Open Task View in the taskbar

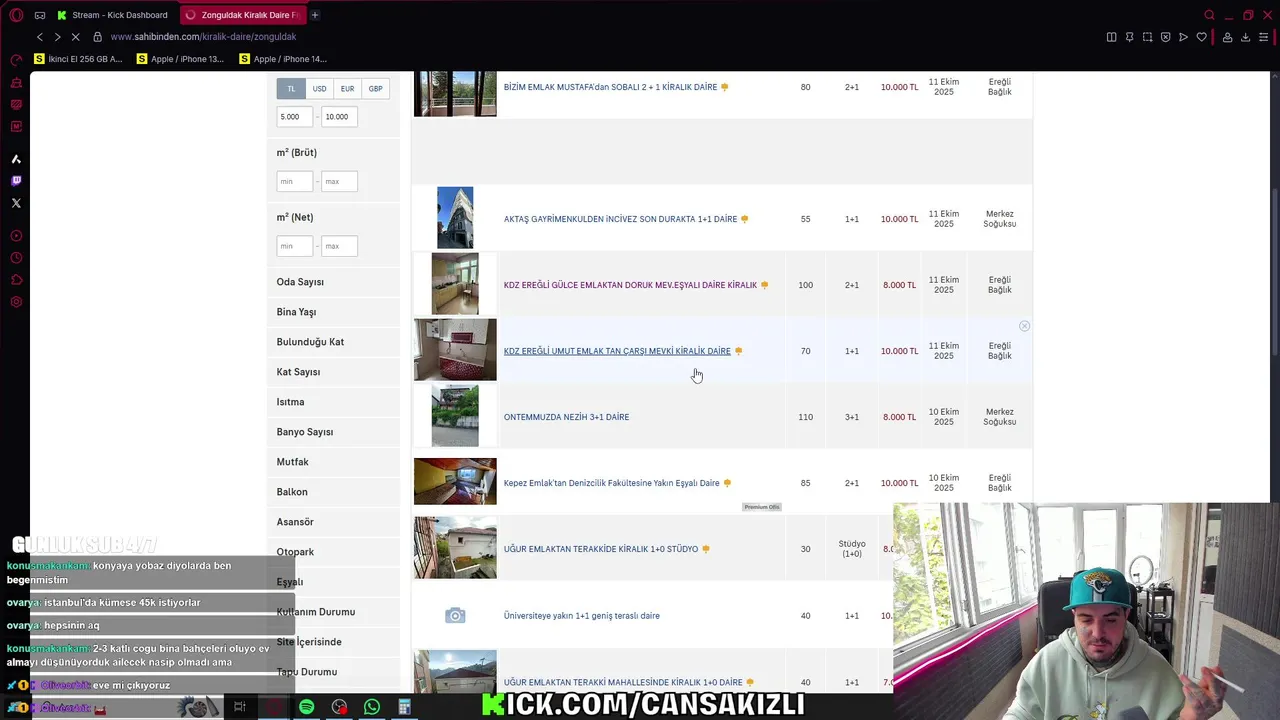pyautogui.click(x=240, y=707)
